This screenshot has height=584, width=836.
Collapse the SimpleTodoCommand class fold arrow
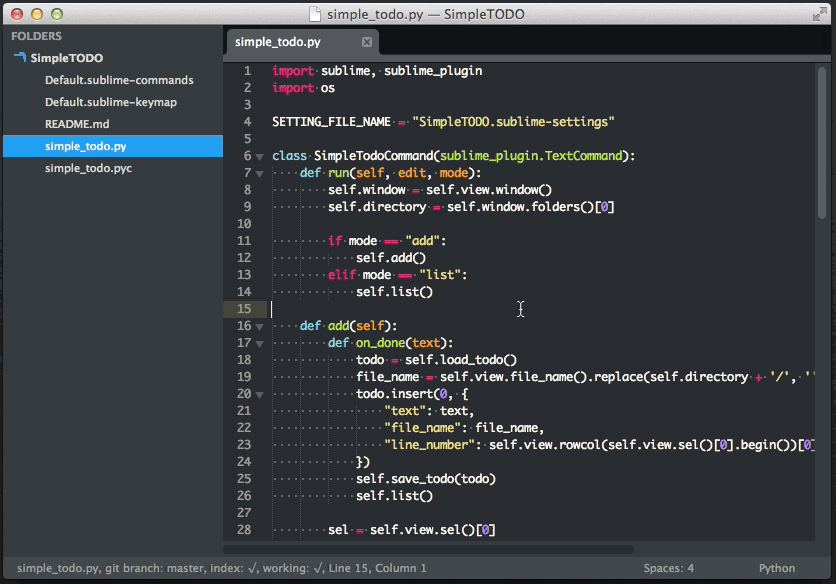[x=259, y=156]
